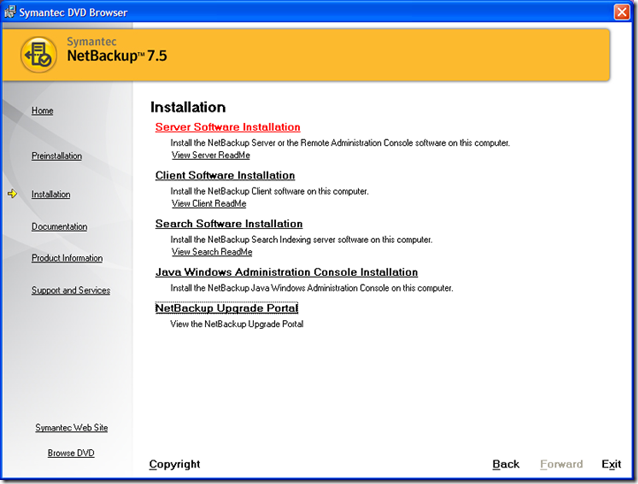Viewport: 638px width, 484px height.
Task: Click text describing Java Windows Administration Console
Action: tap(311, 288)
